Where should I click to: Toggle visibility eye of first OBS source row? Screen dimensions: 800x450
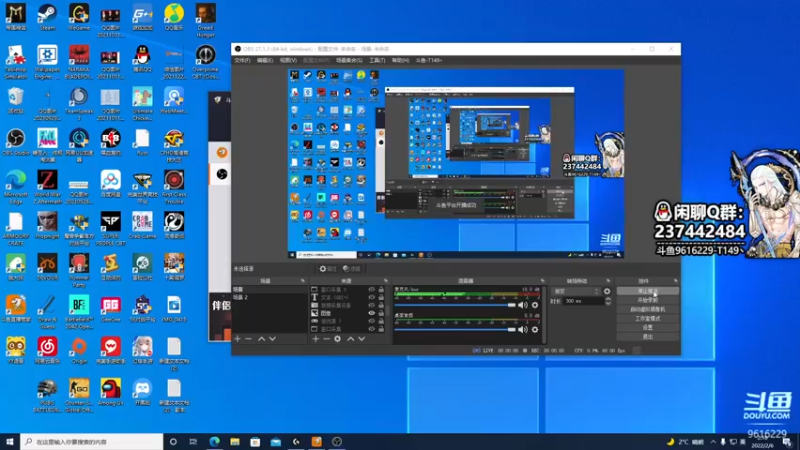(x=371, y=289)
